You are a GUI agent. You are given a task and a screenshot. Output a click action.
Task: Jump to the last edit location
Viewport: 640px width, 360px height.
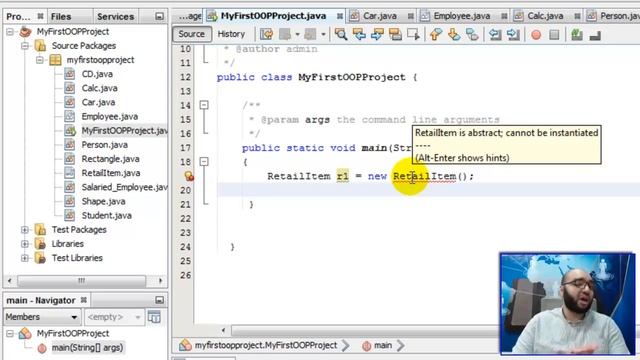coord(267,34)
